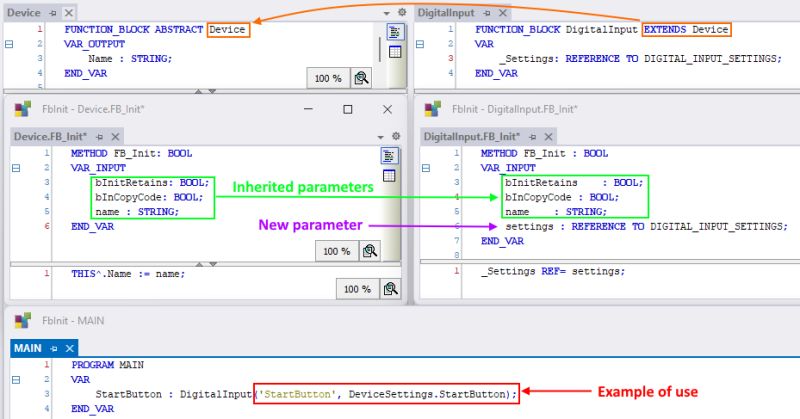Collapse VAR_INPUT block in DigitalInput.FB_Init
Viewport: 800px width, 419px height.
coord(426,168)
